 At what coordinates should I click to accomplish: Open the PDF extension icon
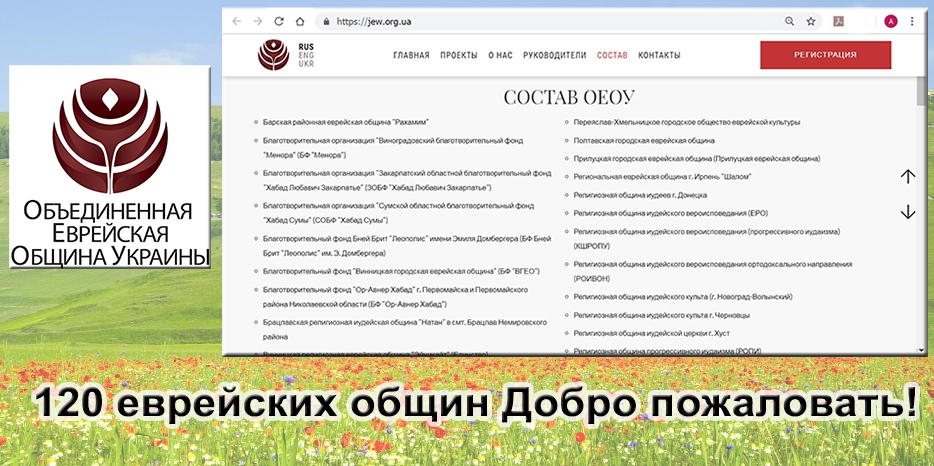click(839, 21)
